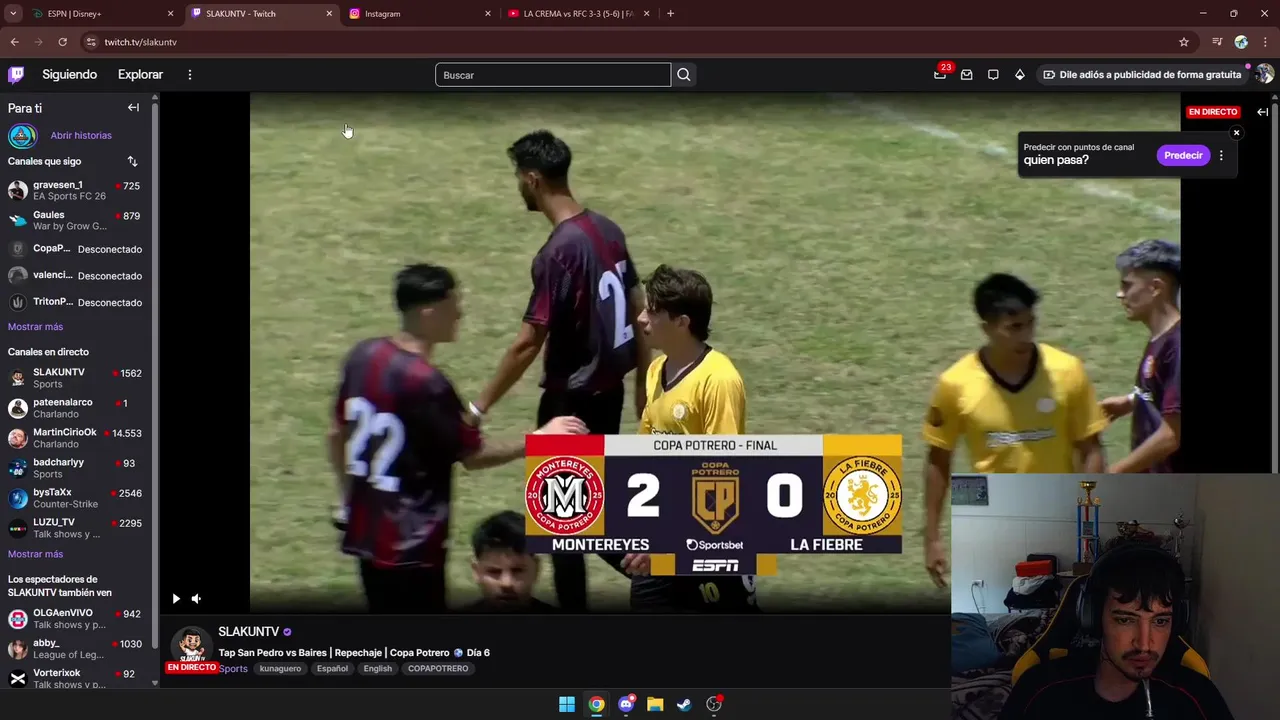Open the whispers chat icon

[993, 75]
